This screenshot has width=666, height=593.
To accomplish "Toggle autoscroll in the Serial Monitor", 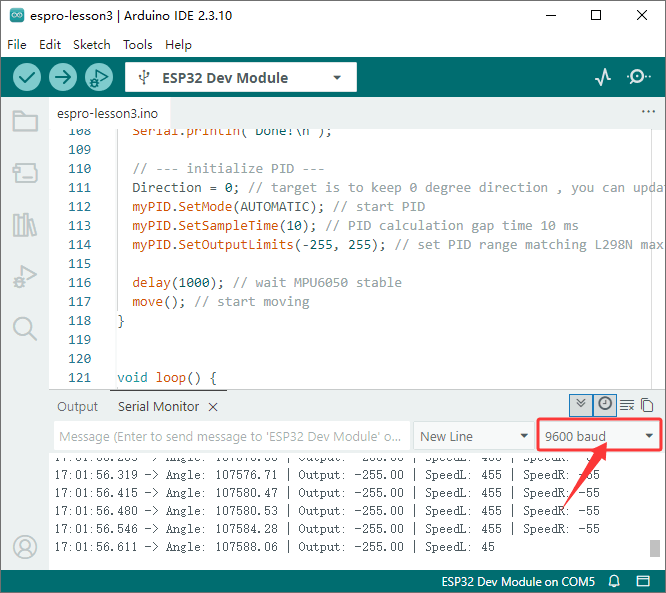I will [x=581, y=405].
